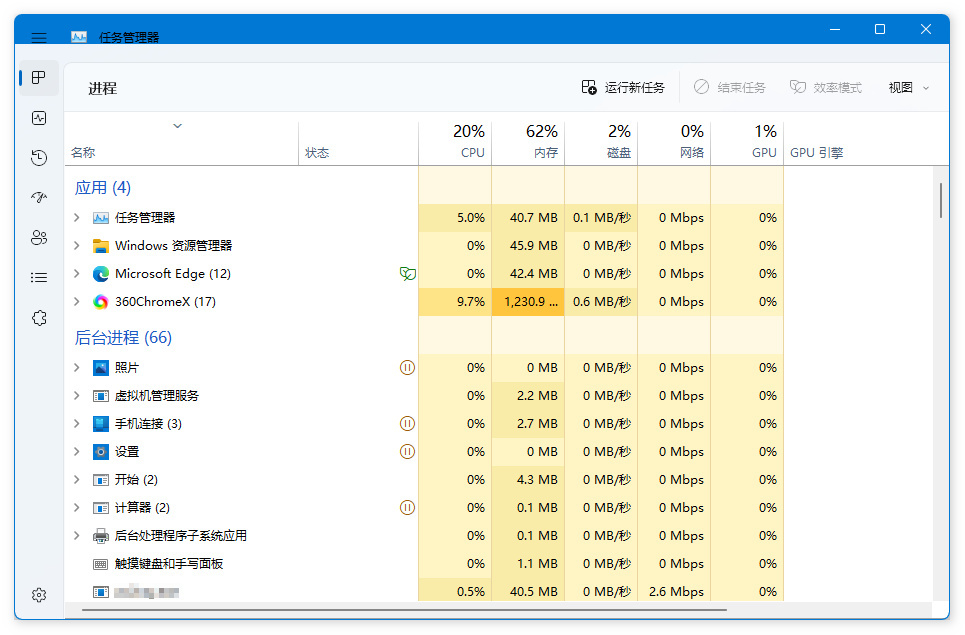Open the Details page list icon

[x=39, y=278]
